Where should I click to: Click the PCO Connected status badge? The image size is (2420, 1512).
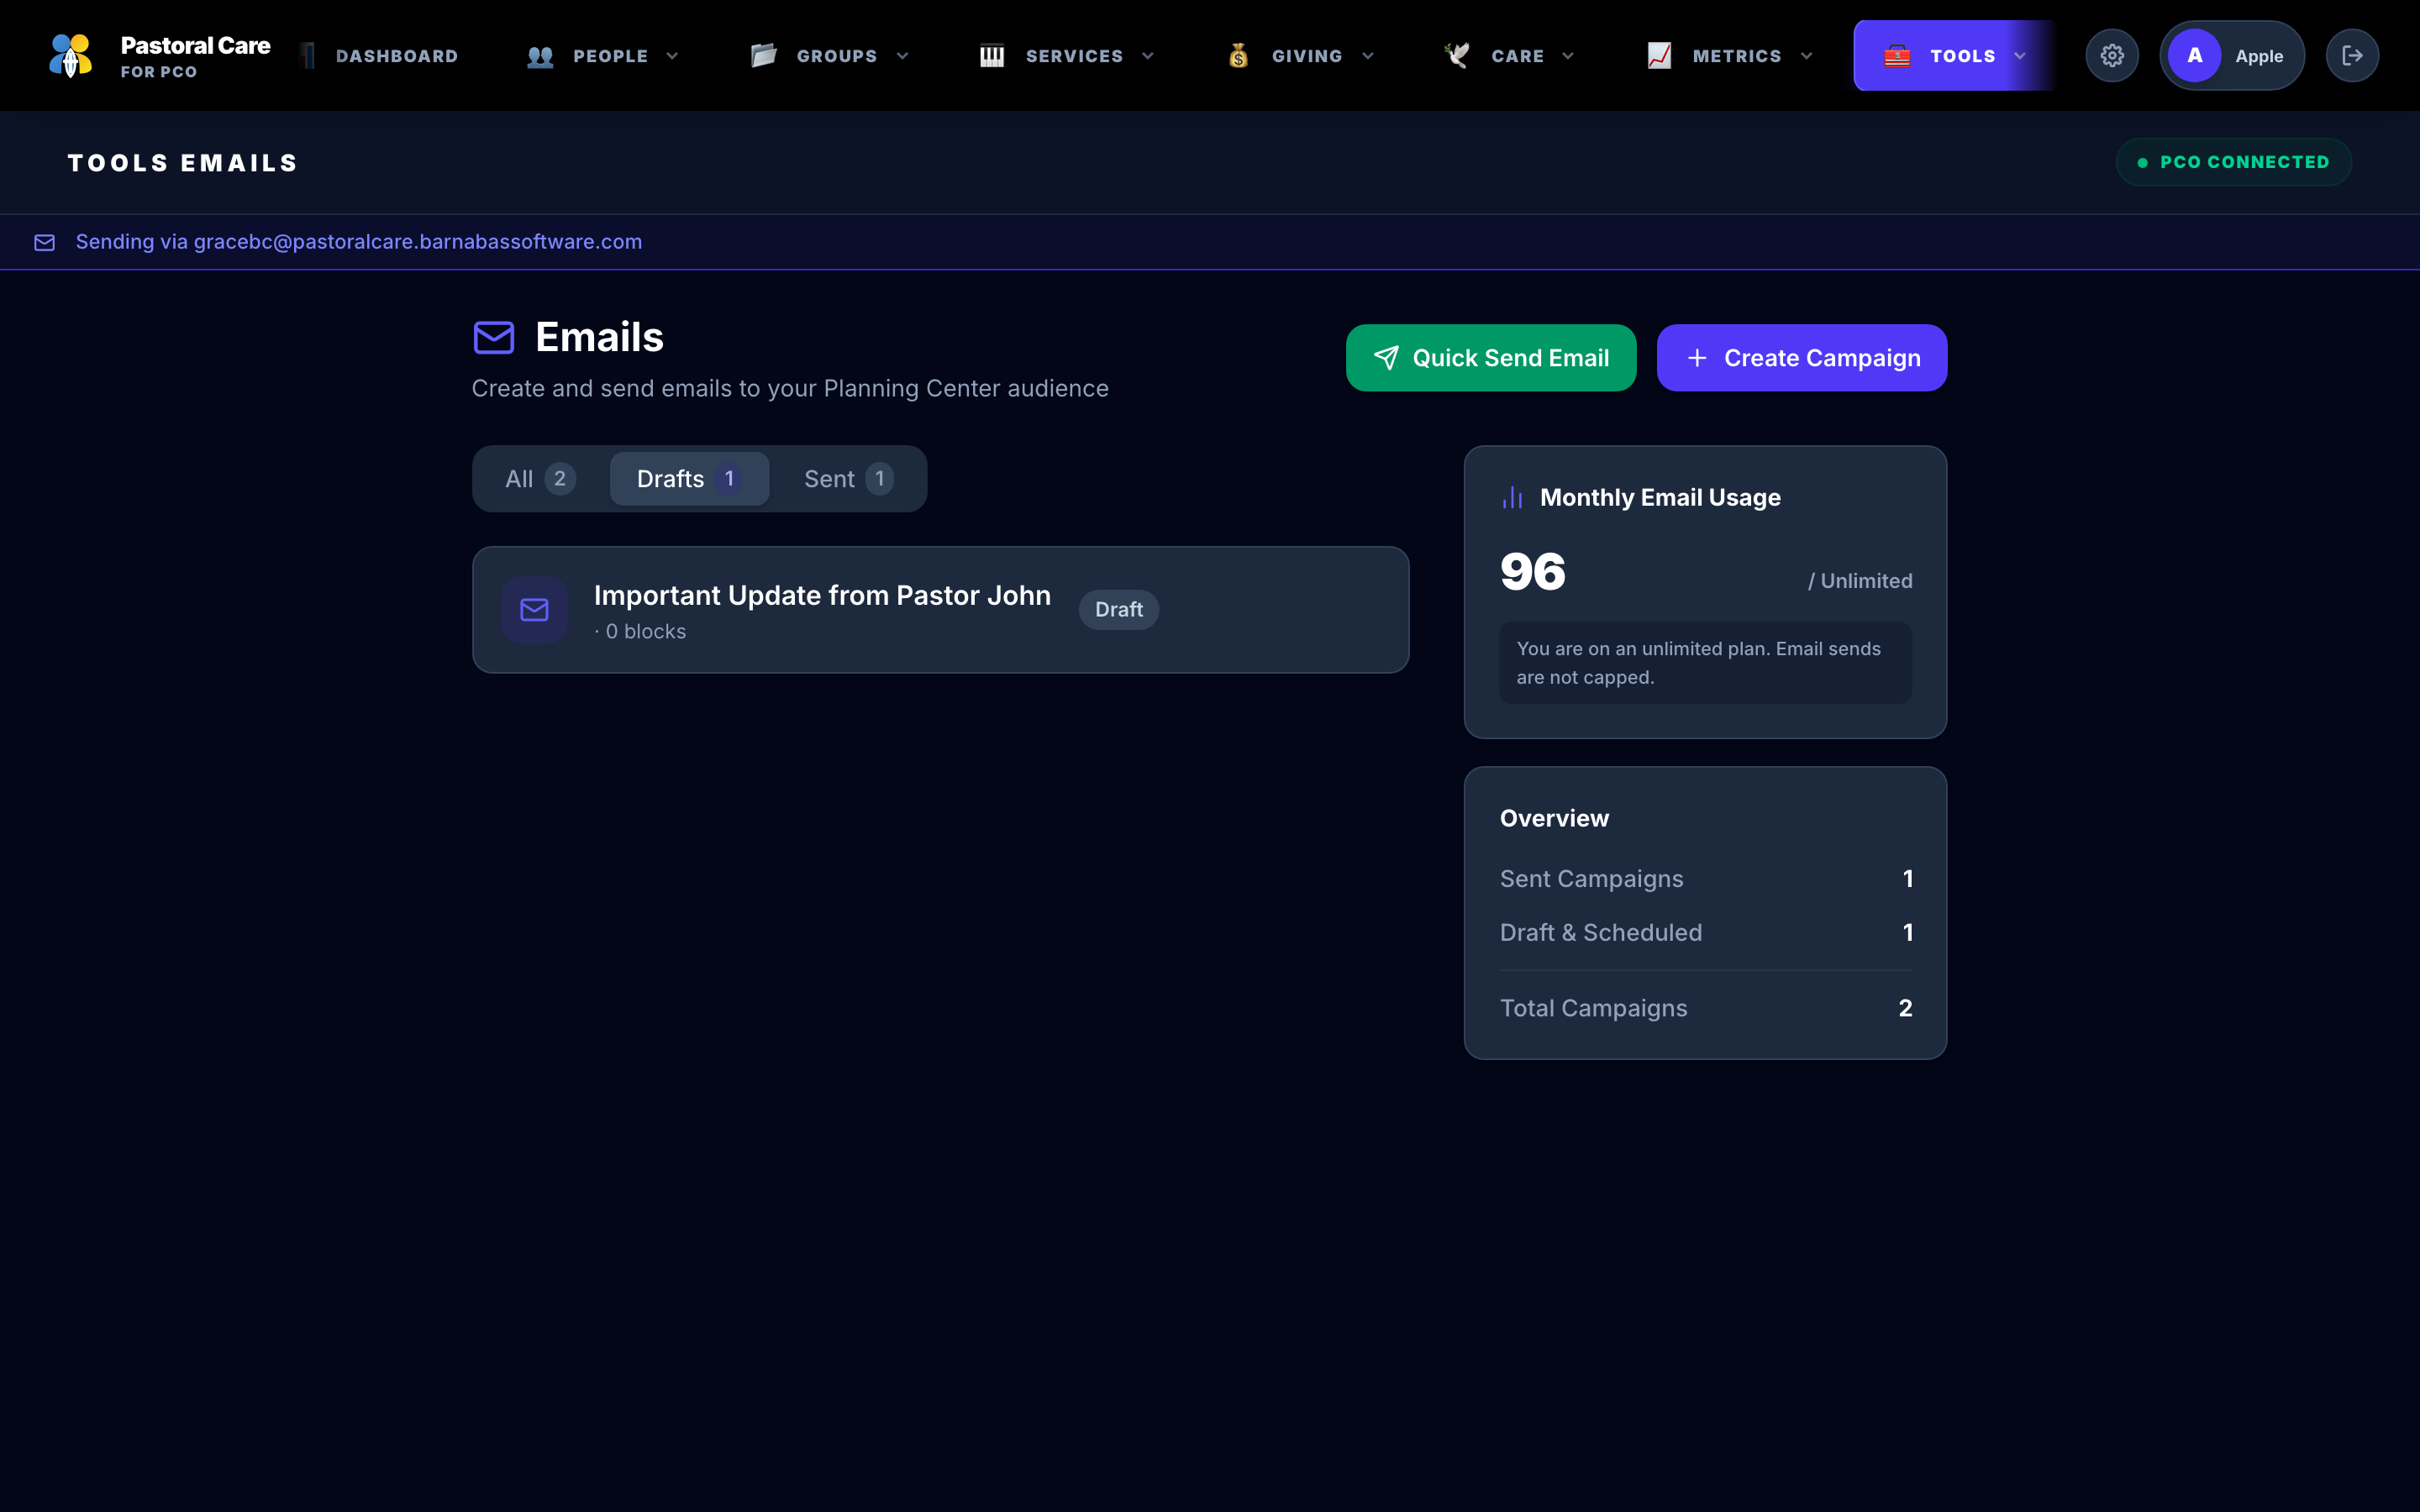coord(2234,162)
